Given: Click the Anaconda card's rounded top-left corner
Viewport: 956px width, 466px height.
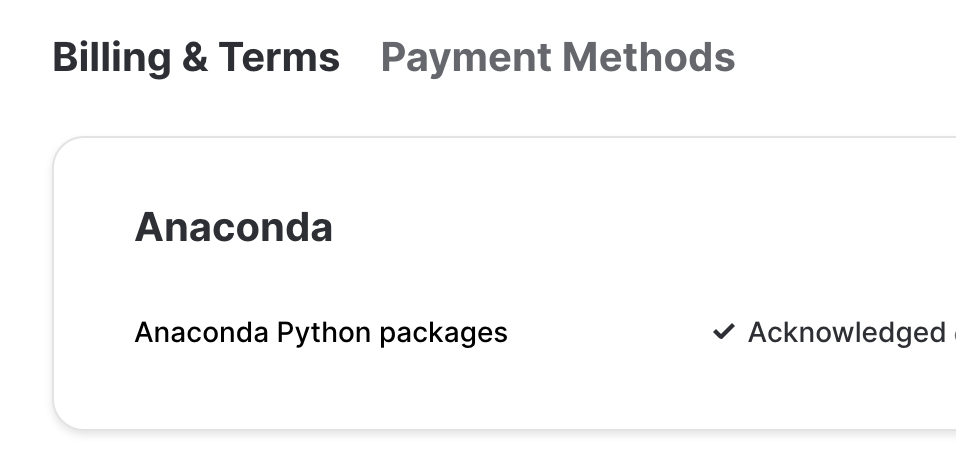Looking at the screenshot, I should click(62, 147).
